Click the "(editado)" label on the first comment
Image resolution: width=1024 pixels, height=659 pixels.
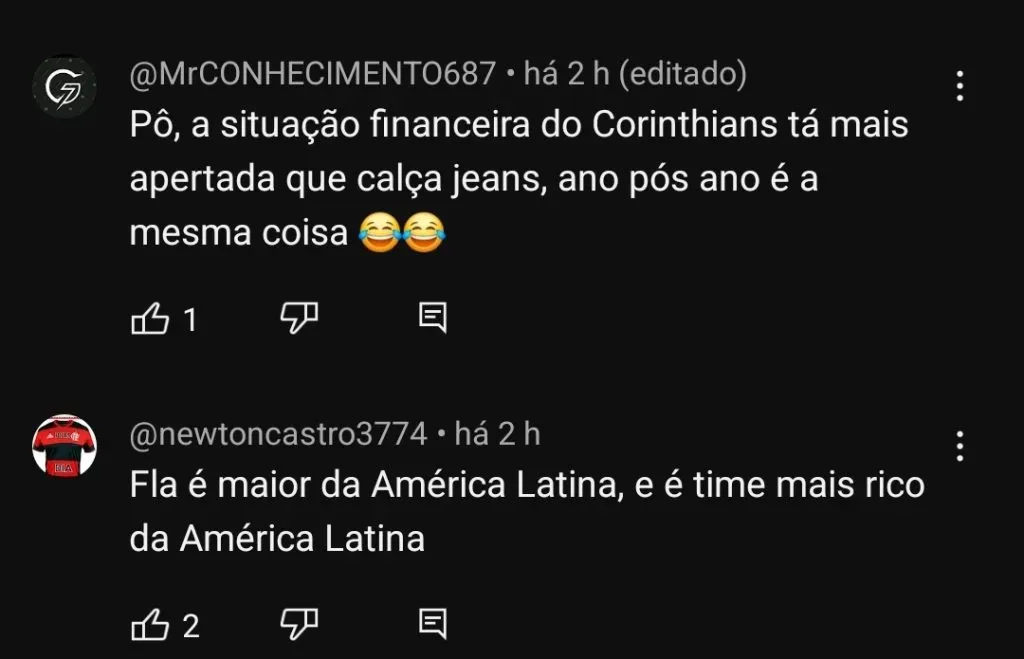coord(682,73)
